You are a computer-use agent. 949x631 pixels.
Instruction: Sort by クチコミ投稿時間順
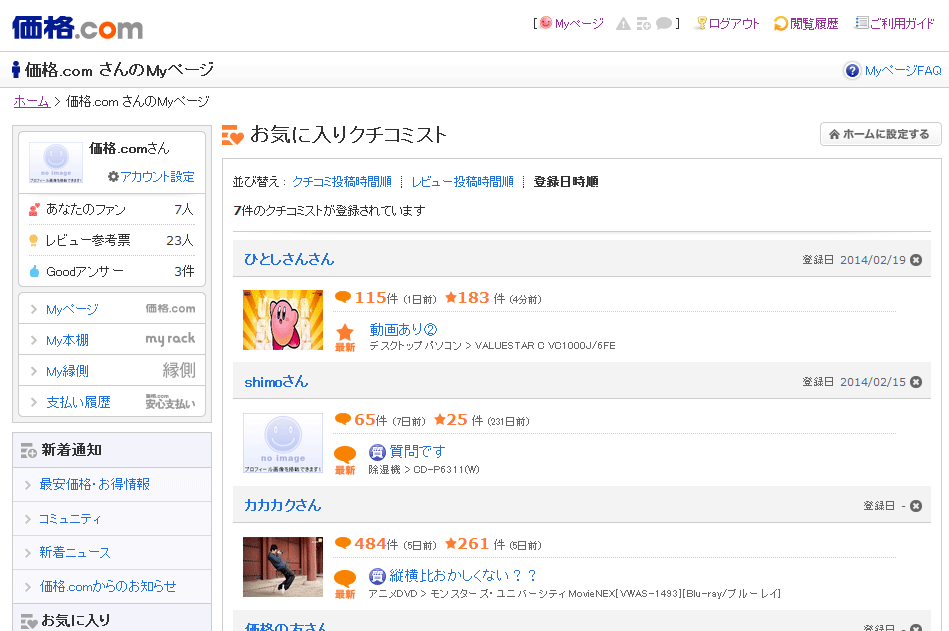(342, 181)
